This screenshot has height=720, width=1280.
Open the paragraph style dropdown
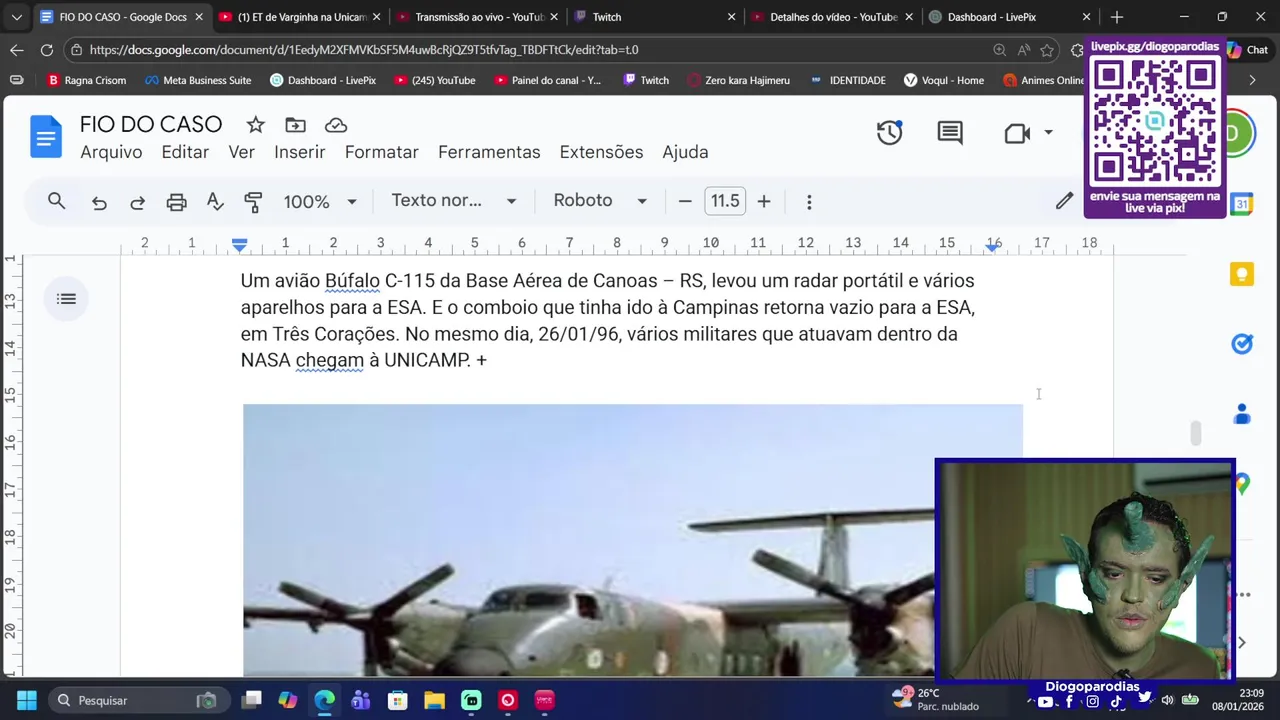(454, 201)
